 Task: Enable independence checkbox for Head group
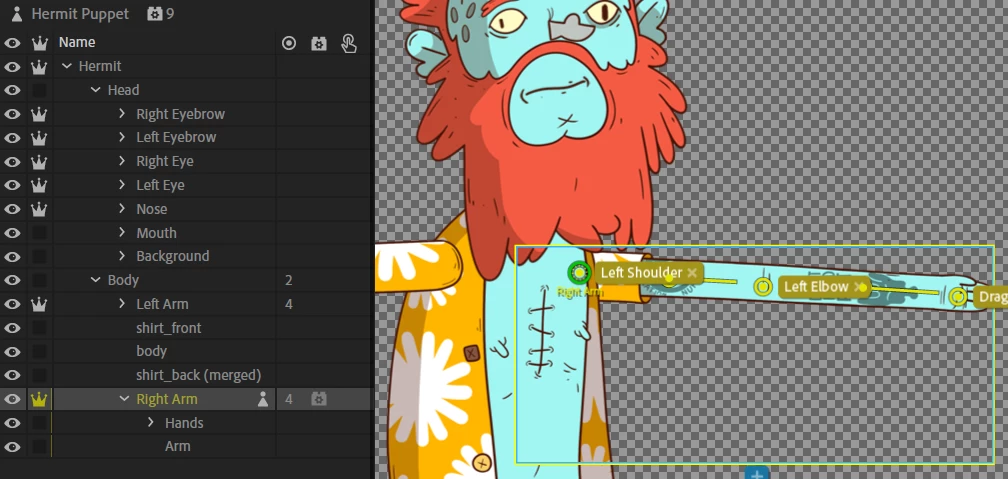(40, 90)
